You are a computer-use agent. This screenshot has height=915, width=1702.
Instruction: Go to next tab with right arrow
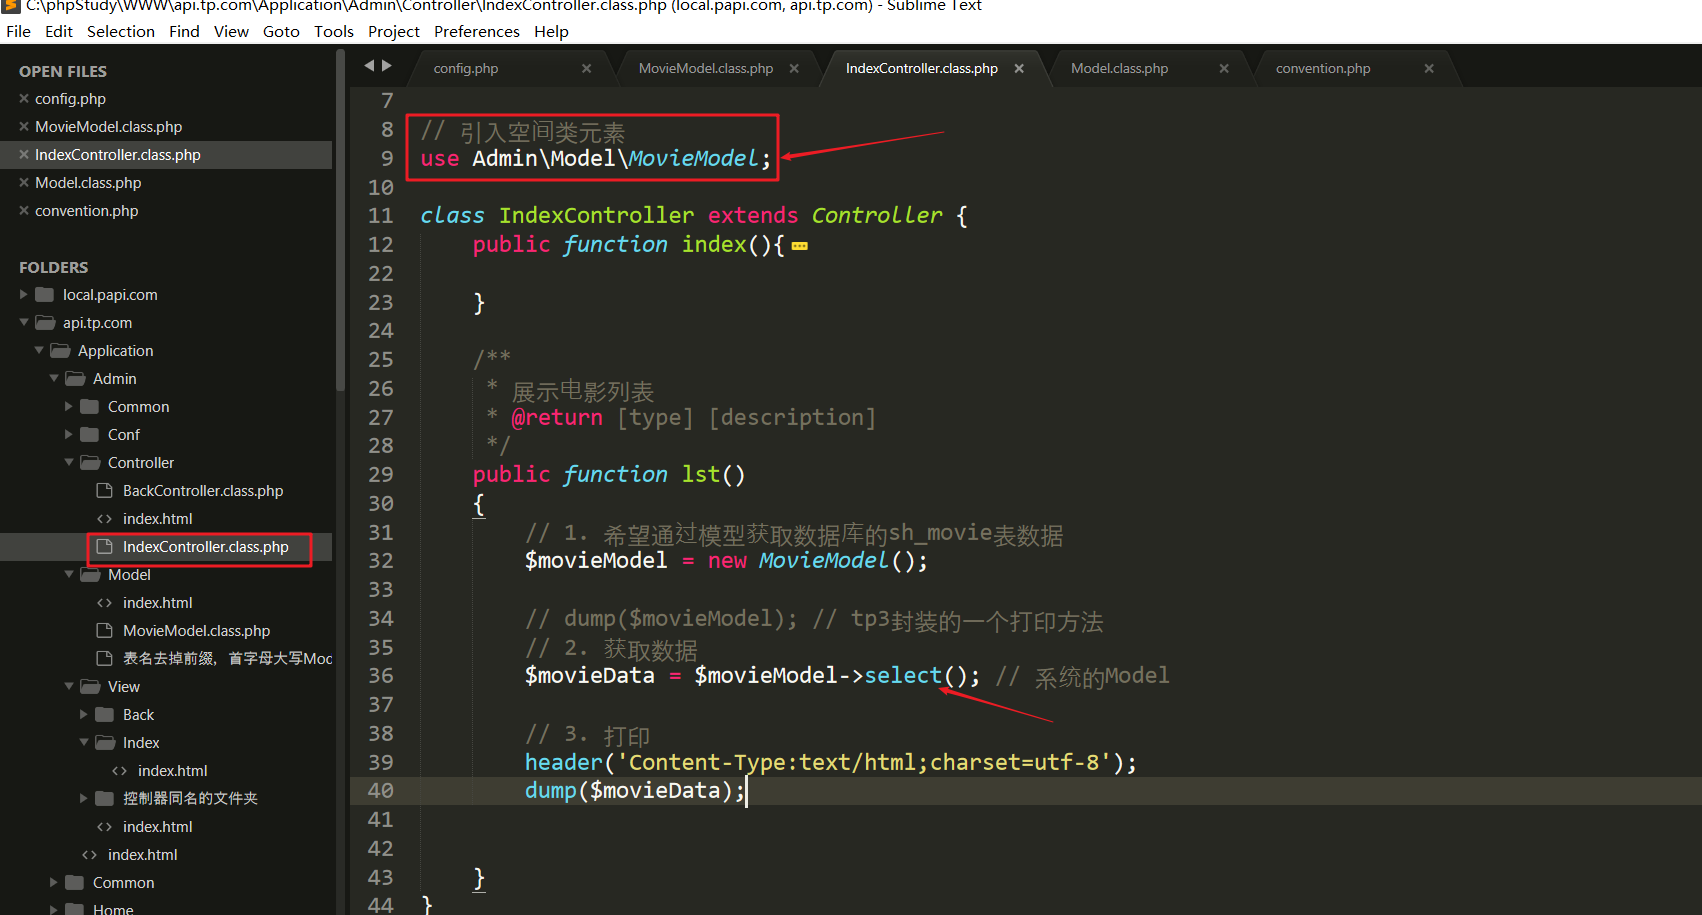(387, 66)
